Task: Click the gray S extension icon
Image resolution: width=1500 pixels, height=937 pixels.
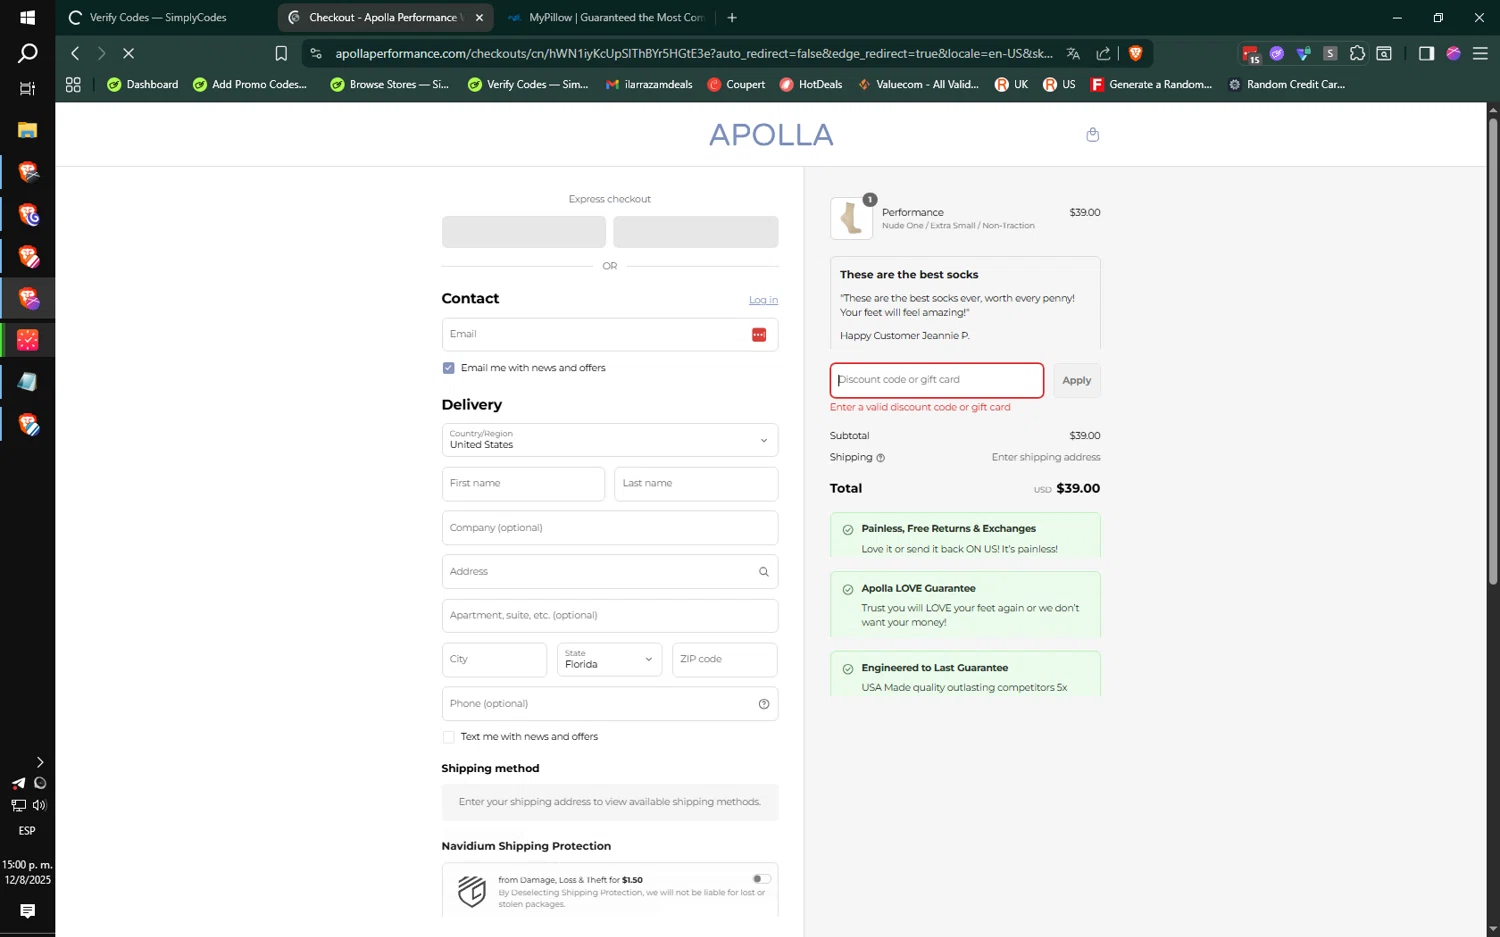Action: (x=1330, y=53)
